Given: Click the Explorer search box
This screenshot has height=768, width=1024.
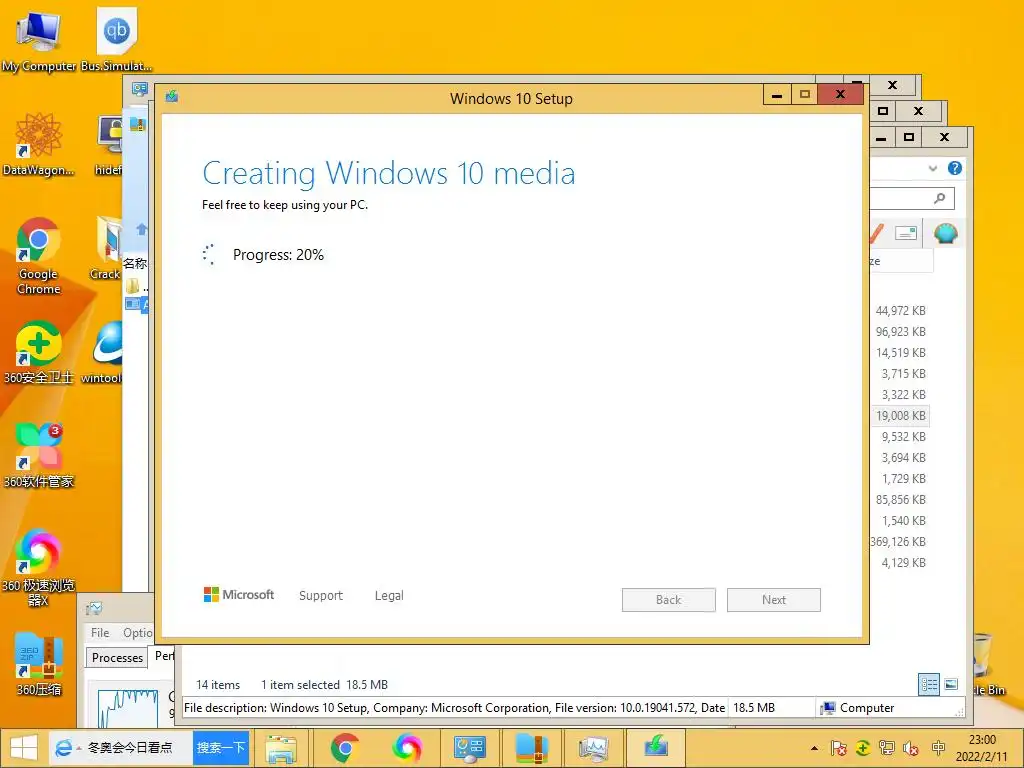Looking at the screenshot, I should pos(912,198).
